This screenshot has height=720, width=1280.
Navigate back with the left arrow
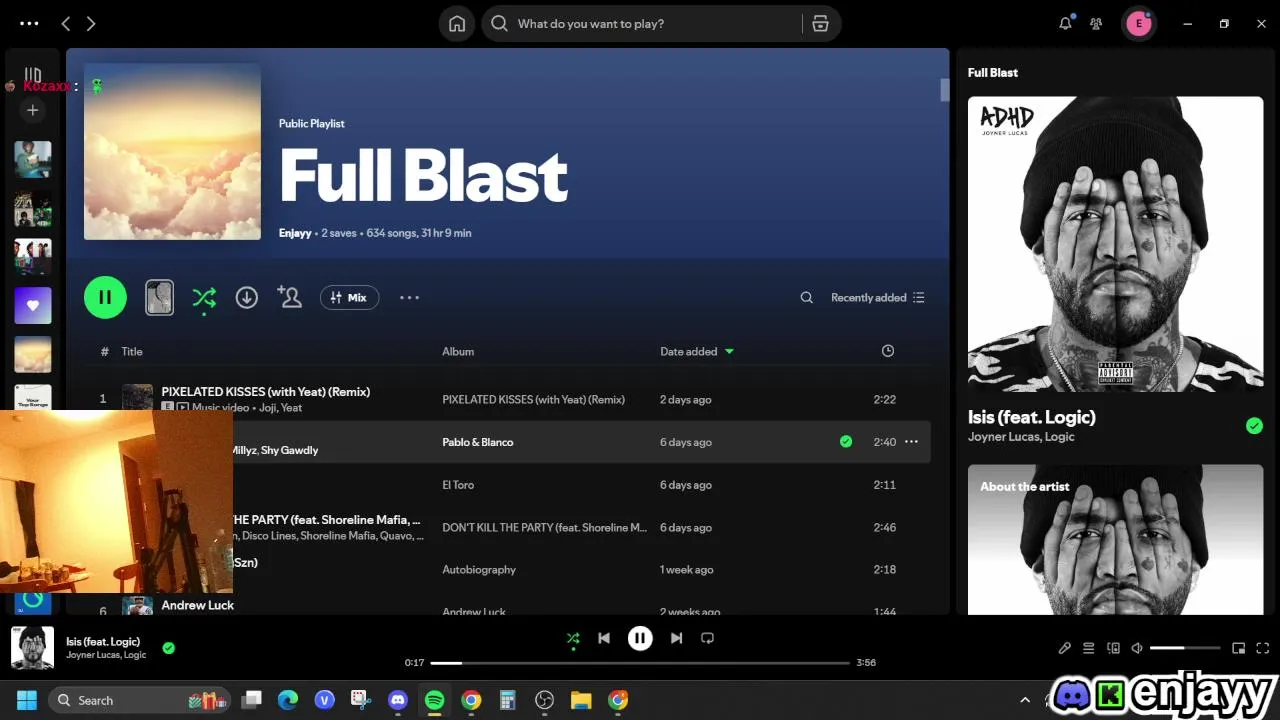[66, 23]
